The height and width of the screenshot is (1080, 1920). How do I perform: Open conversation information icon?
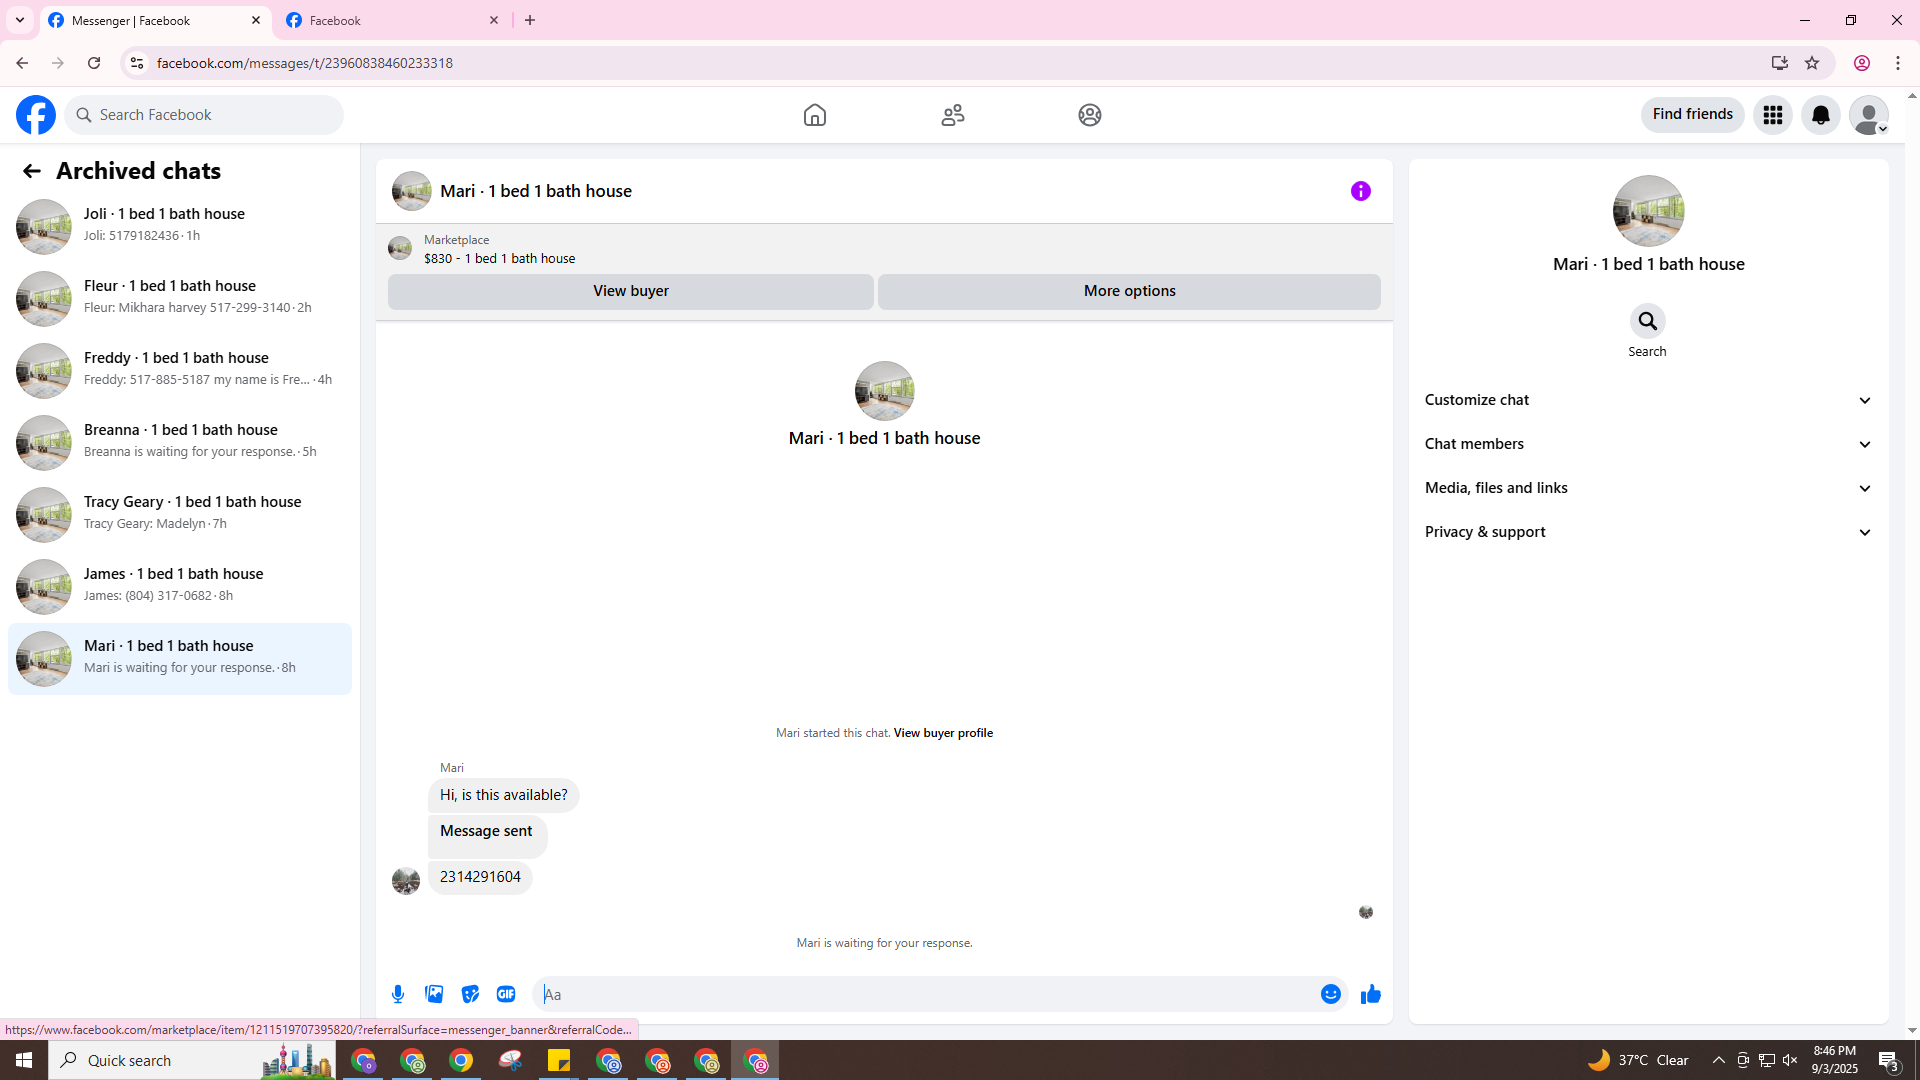pos(1361,191)
